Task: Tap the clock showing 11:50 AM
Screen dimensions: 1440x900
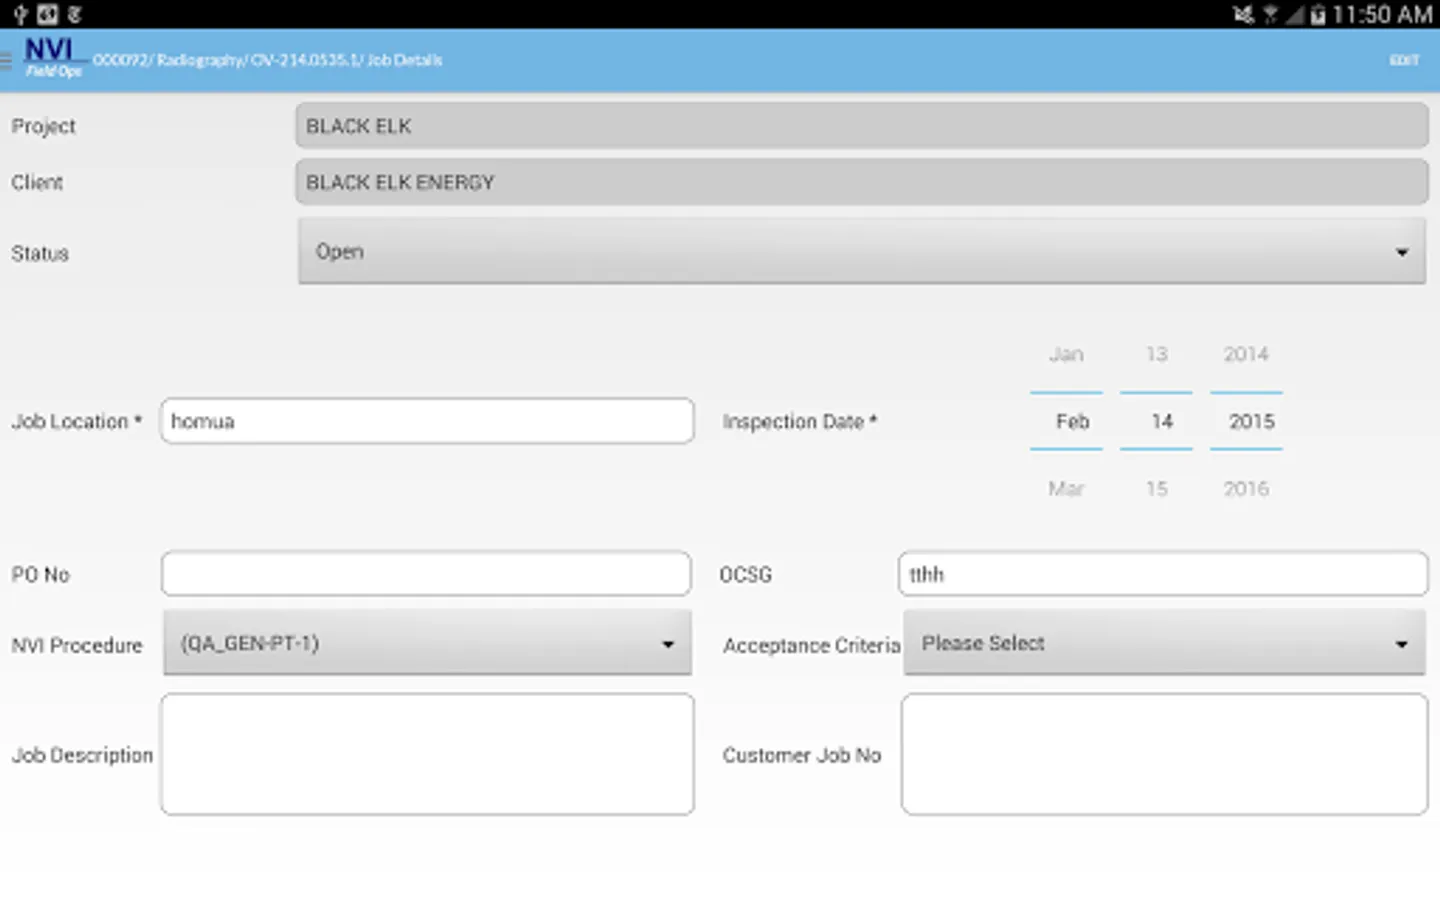Action: pos(1382,14)
